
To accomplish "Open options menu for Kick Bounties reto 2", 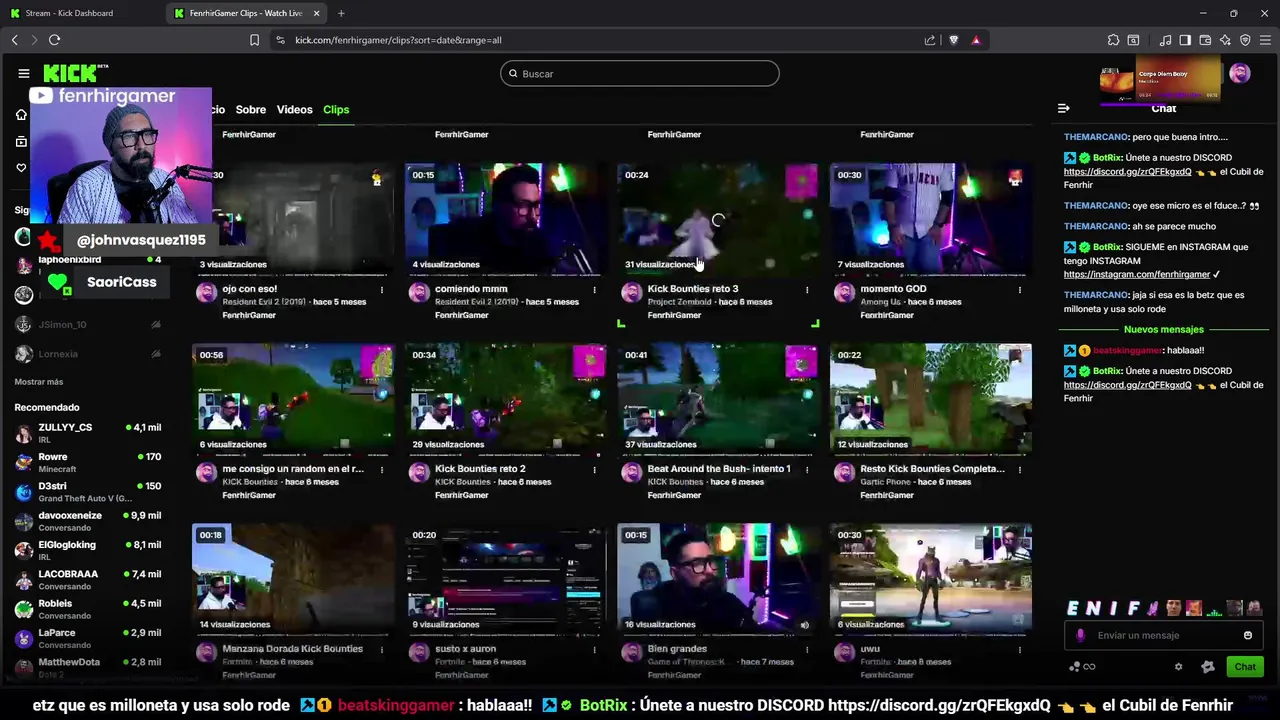I will coord(594,470).
